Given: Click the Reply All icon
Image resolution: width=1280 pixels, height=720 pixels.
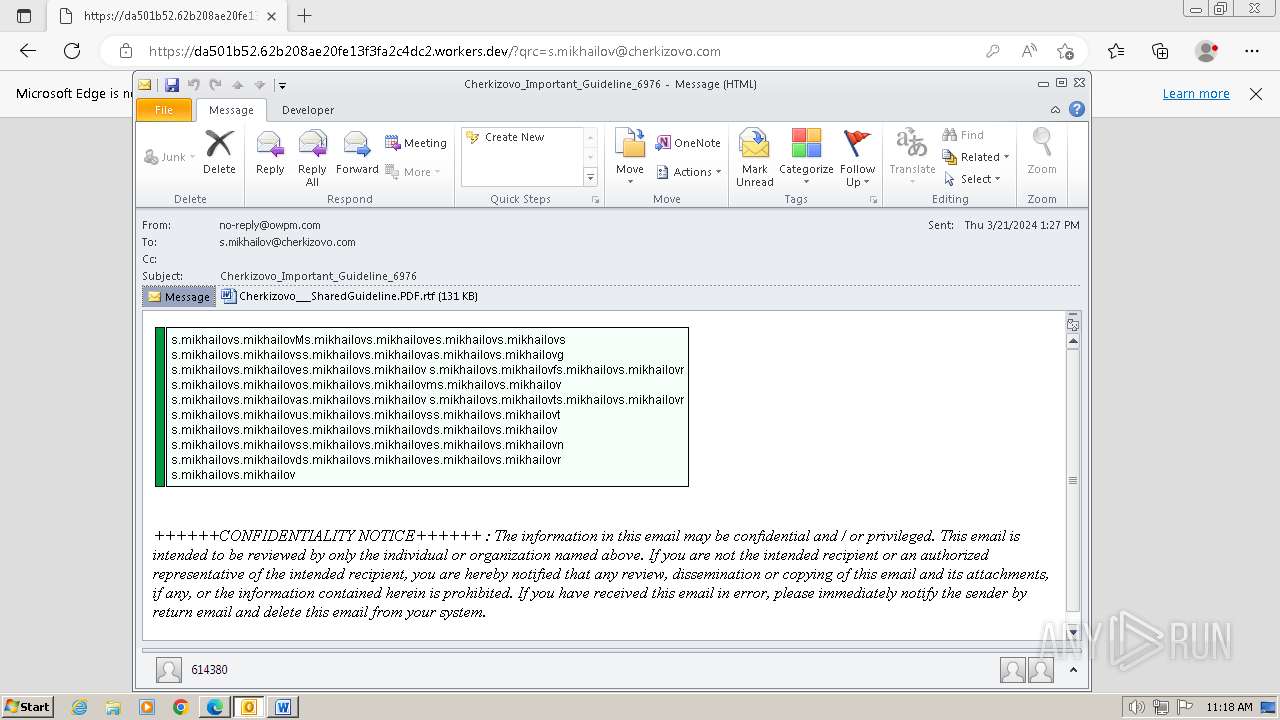Looking at the screenshot, I should coord(312,158).
